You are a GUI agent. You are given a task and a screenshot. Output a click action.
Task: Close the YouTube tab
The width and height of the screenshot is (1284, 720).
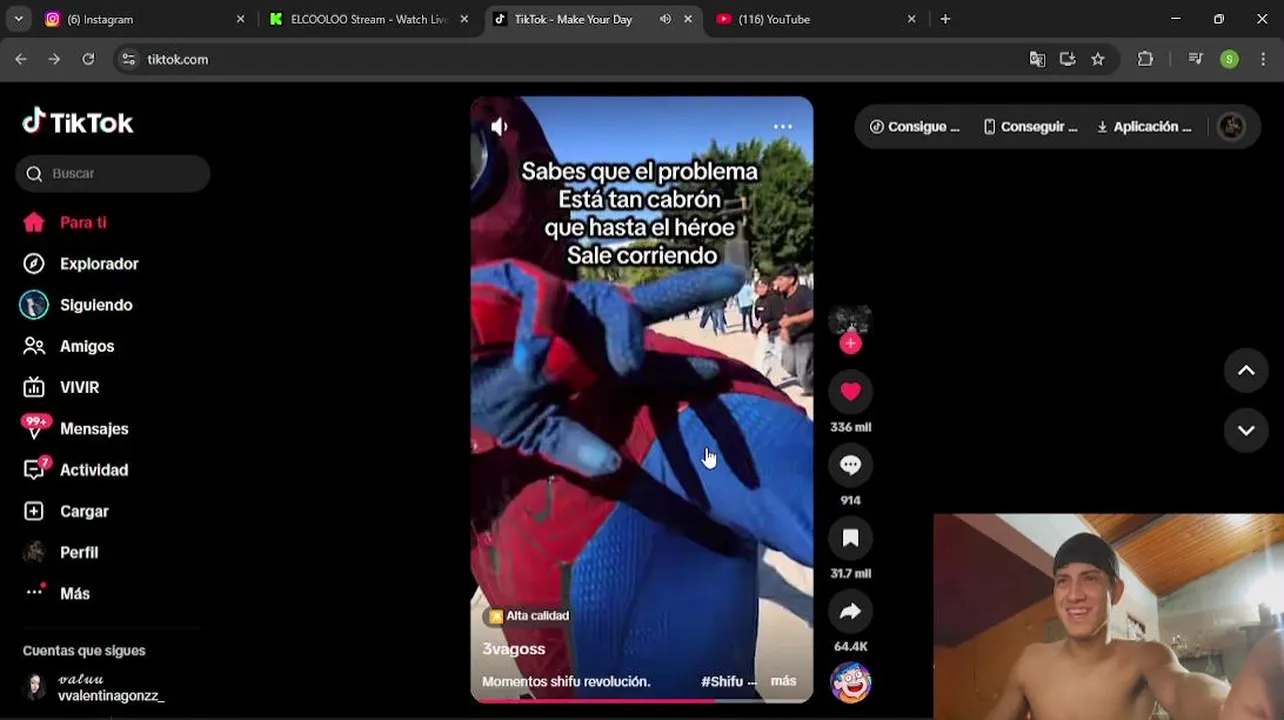point(911,19)
